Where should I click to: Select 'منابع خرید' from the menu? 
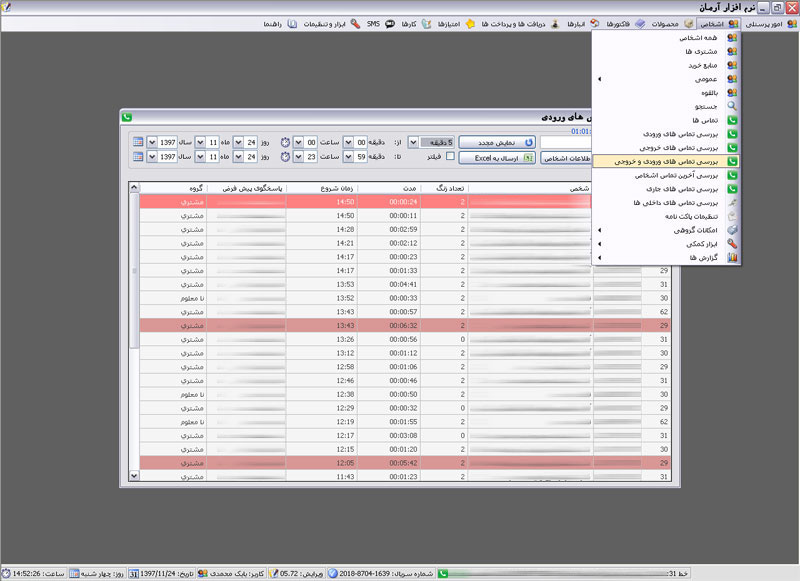point(666,65)
